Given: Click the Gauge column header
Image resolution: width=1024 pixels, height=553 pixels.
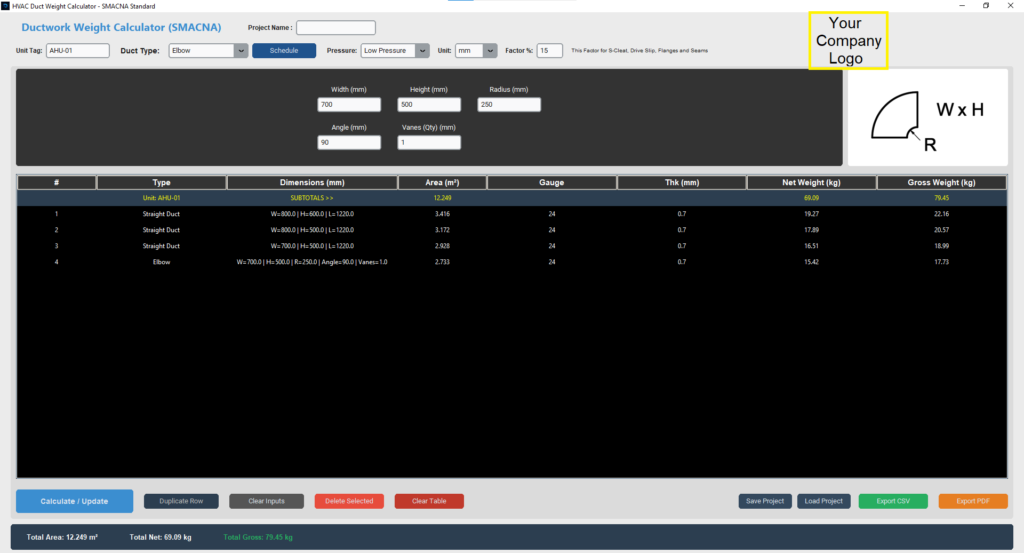Looking at the screenshot, I should pos(551,182).
